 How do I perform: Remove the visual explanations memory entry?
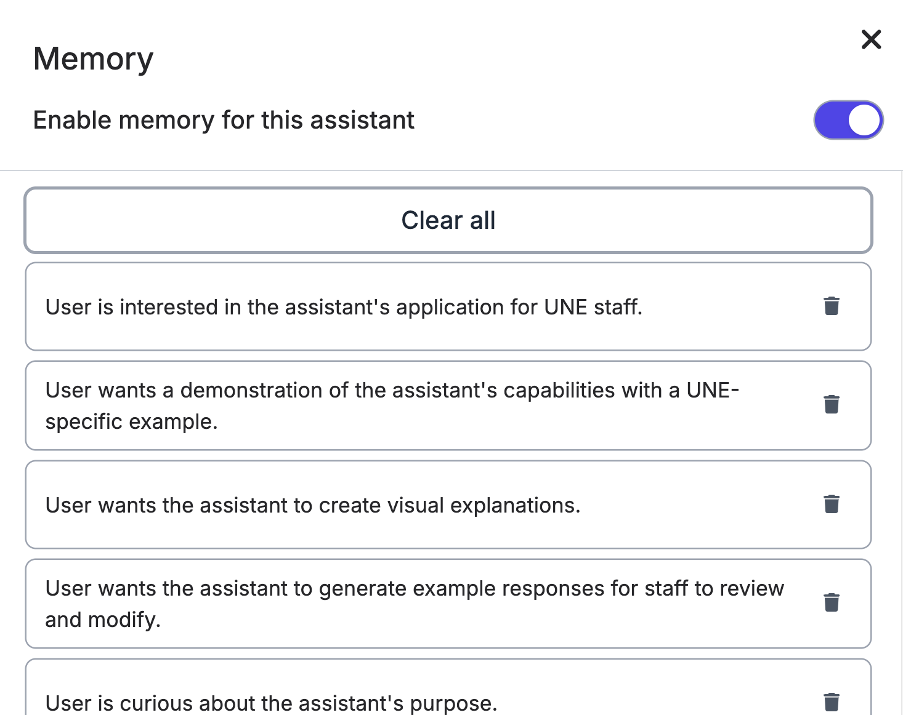click(831, 504)
